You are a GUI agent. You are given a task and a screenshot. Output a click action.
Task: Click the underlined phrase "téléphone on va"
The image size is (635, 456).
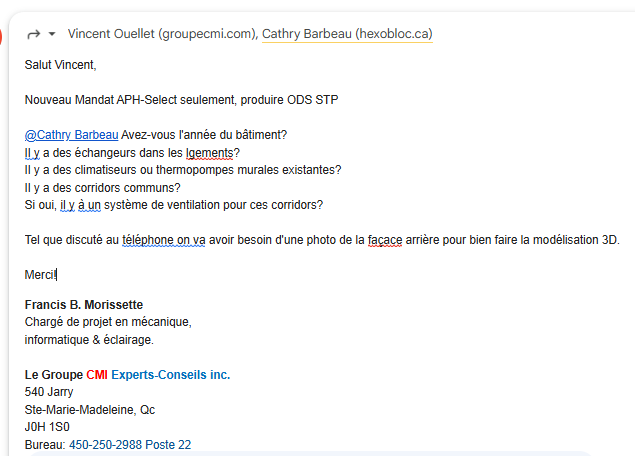click(164, 239)
